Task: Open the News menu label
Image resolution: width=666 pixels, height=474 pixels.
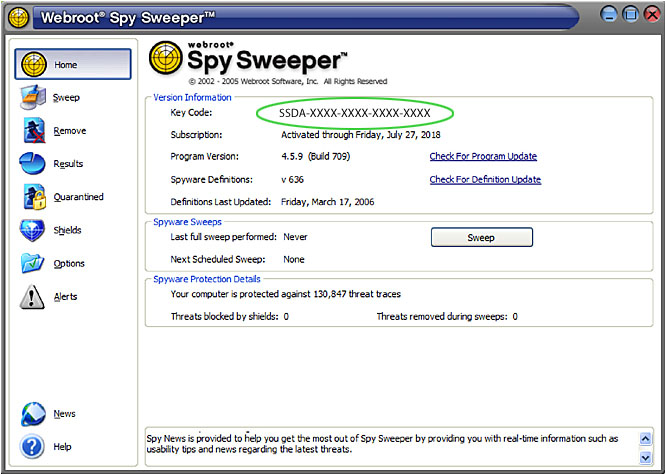Action: [64, 414]
